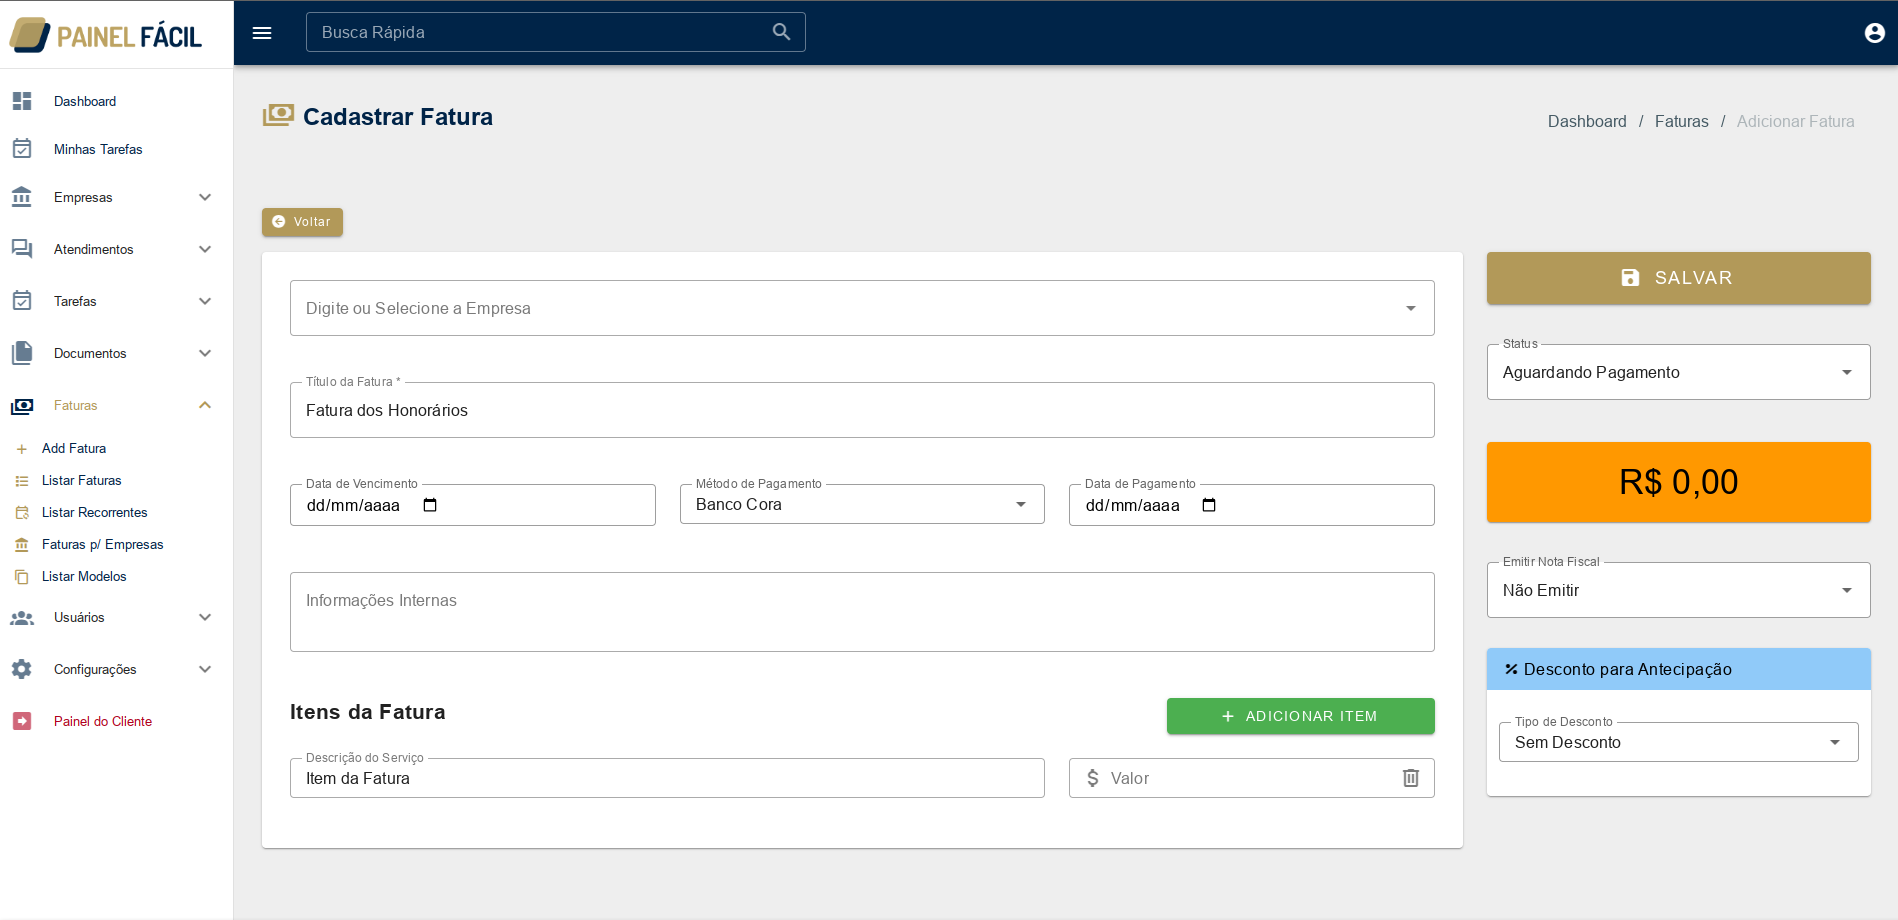Click the Faturas money icon in sidebar
This screenshot has width=1898, height=920.
pyautogui.click(x=22, y=405)
